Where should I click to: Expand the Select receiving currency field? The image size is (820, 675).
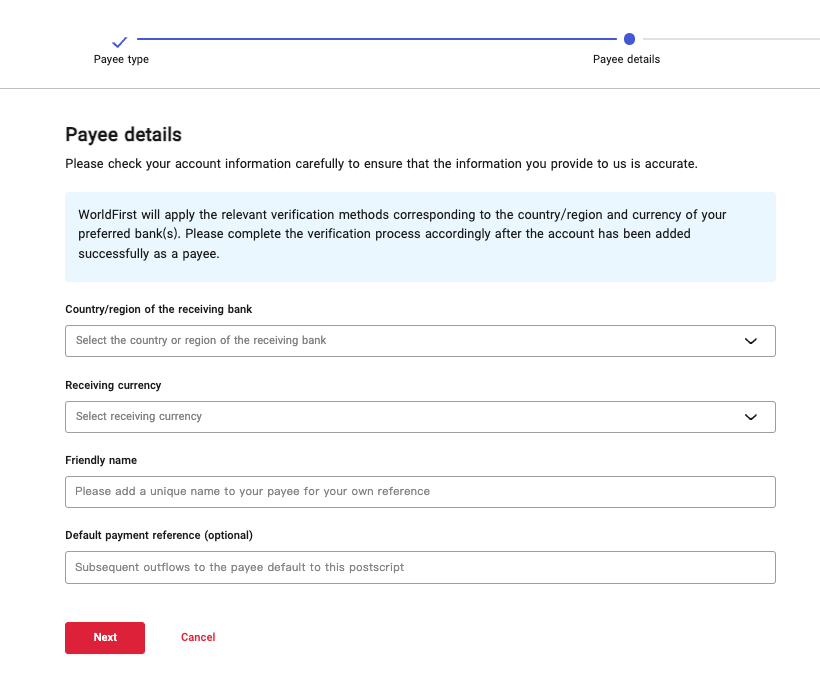pyautogui.click(x=420, y=417)
